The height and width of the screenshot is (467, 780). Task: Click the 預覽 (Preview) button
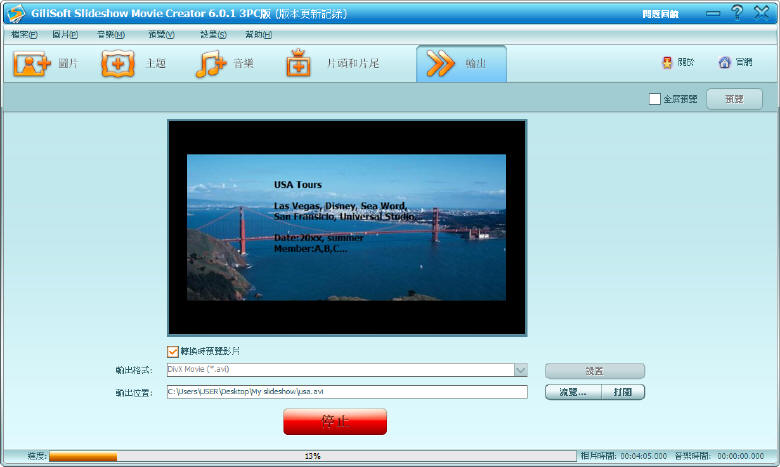click(x=734, y=99)
